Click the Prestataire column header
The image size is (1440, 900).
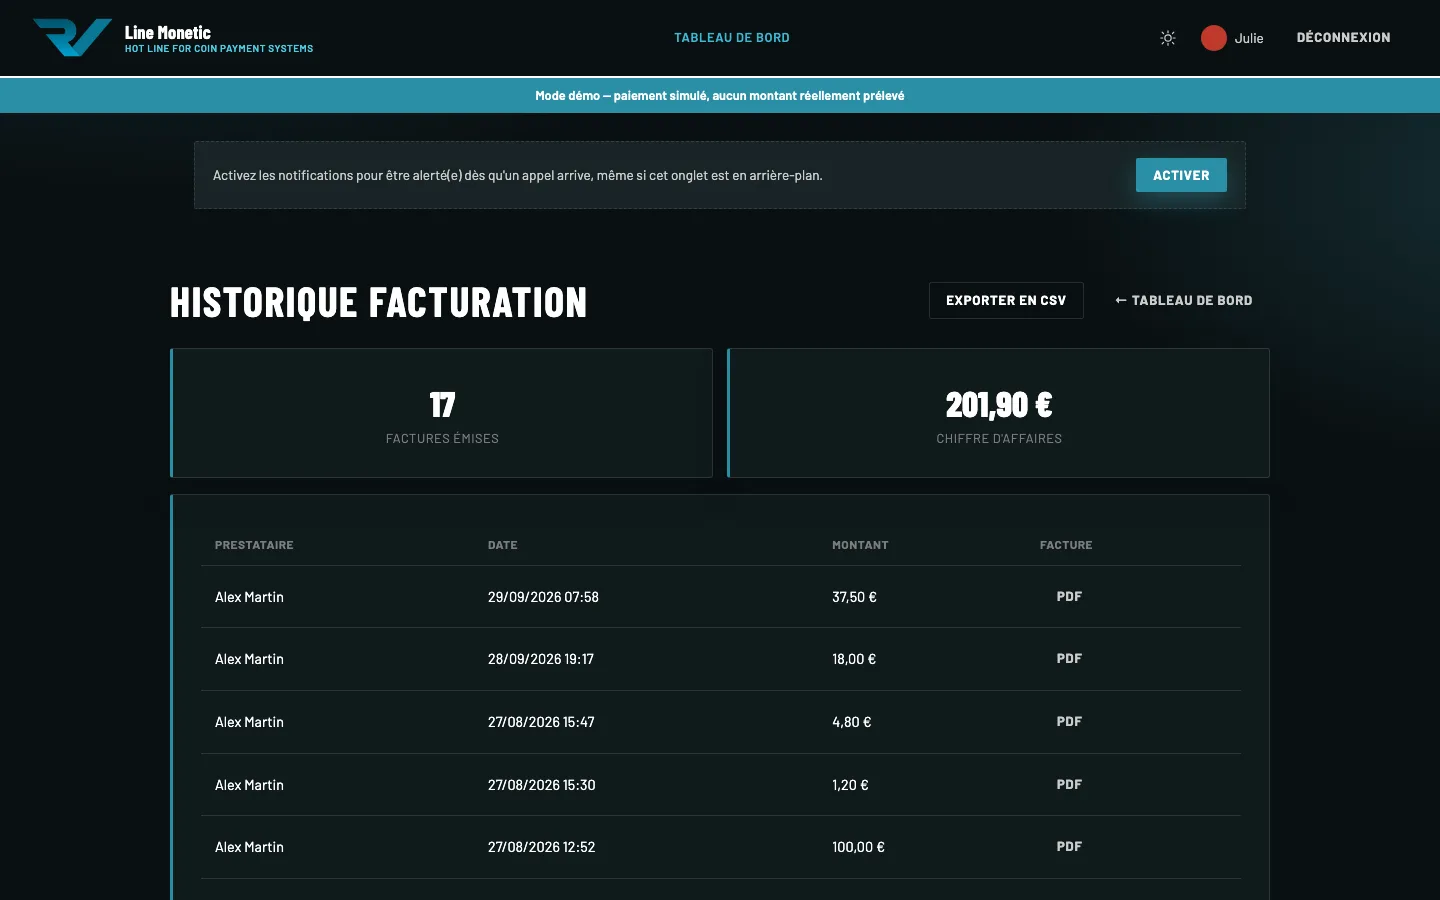pyautogui.click(x=254, y=545)
